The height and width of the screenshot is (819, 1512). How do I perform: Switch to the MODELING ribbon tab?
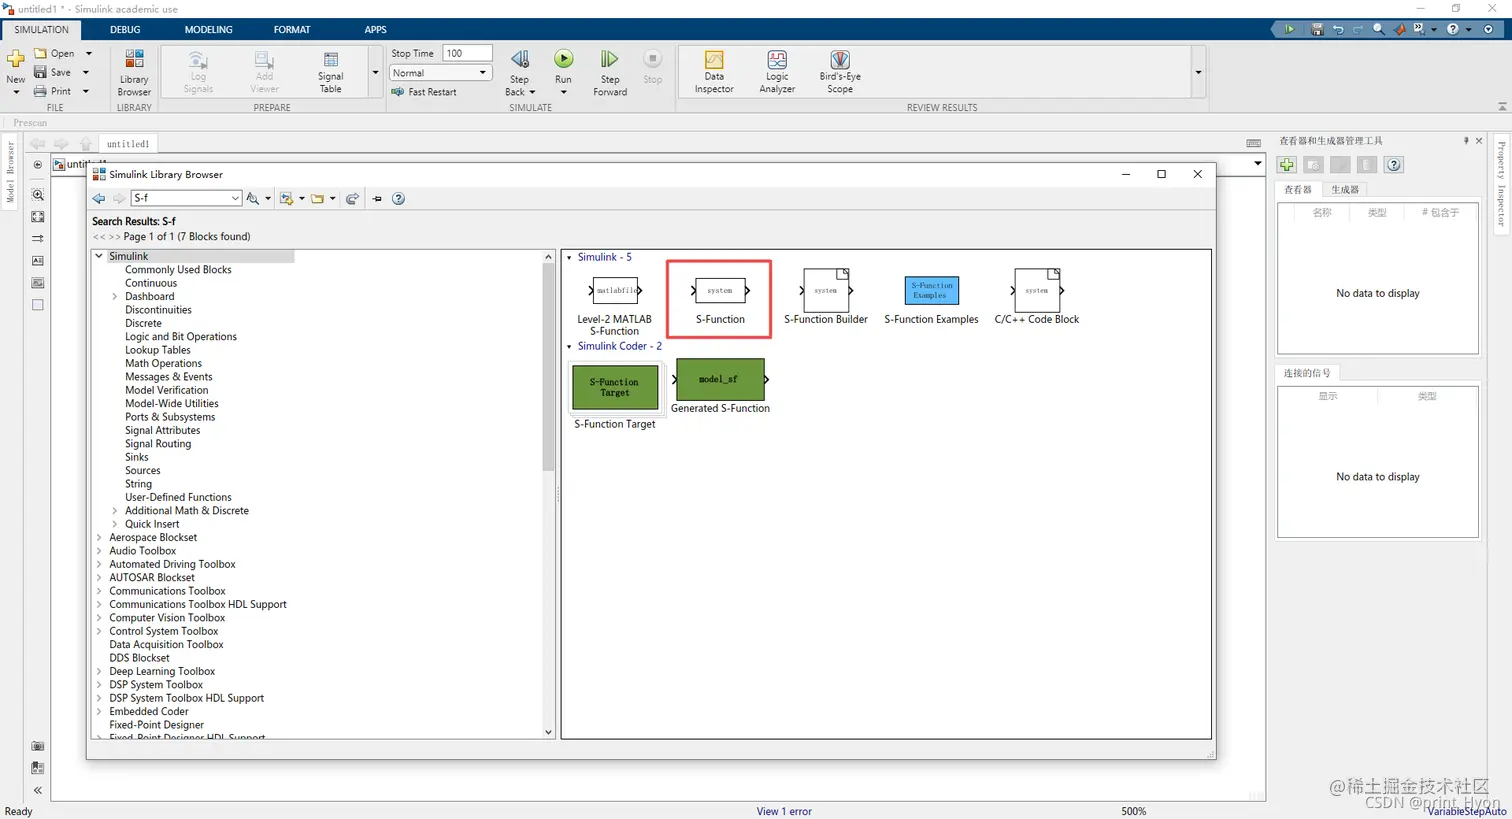point(208,30)
